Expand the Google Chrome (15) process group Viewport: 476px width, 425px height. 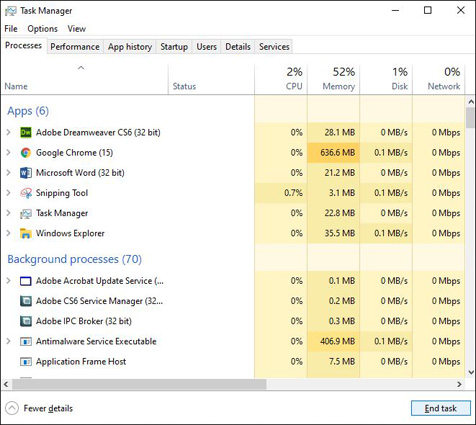[x=9, y=153]
